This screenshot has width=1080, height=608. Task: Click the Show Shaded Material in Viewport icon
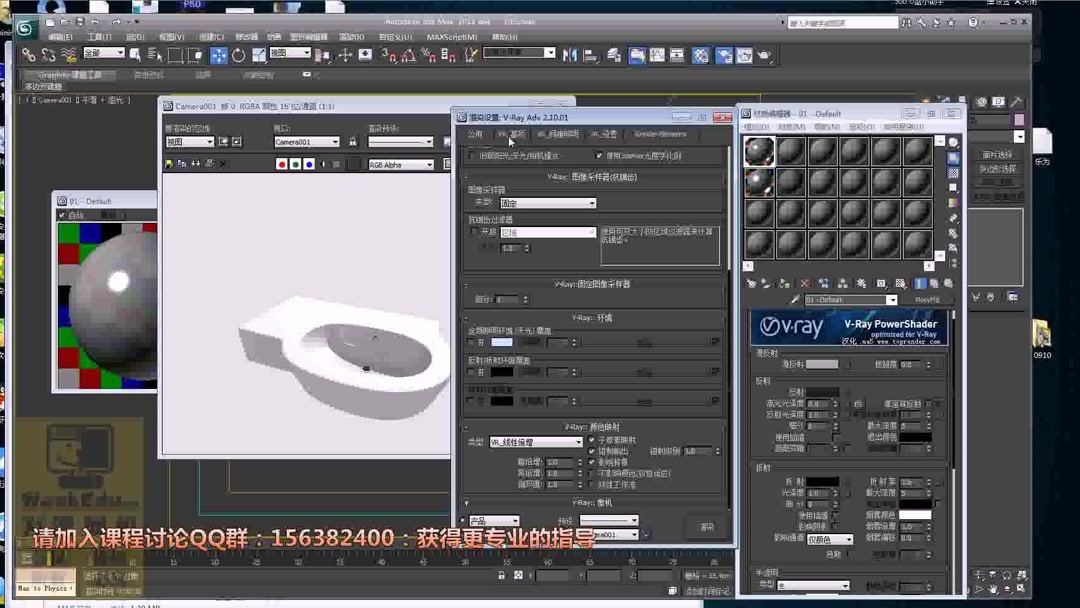900,283
